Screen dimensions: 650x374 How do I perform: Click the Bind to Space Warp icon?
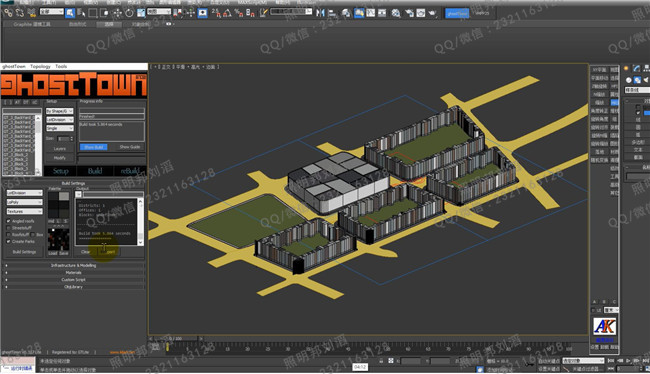pyautogui.click(x=32, y=13)
